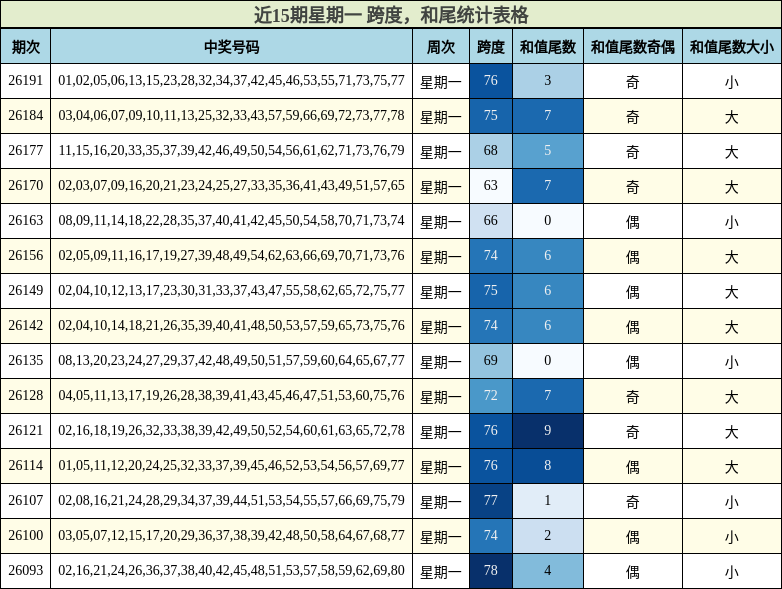This screenshot has height=589, width=782.
Task: Click winning numbers starting 11,15,16,20
Action: tap(231, 151)
